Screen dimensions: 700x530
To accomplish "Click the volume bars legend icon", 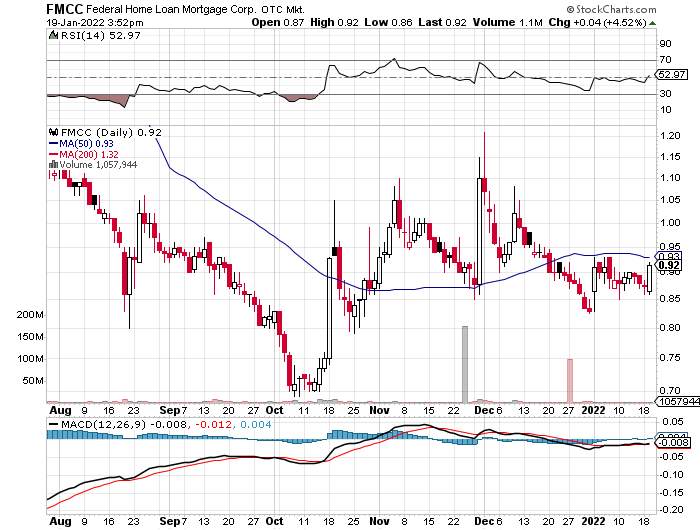I will pyautogui.click(x=53, y=164).
